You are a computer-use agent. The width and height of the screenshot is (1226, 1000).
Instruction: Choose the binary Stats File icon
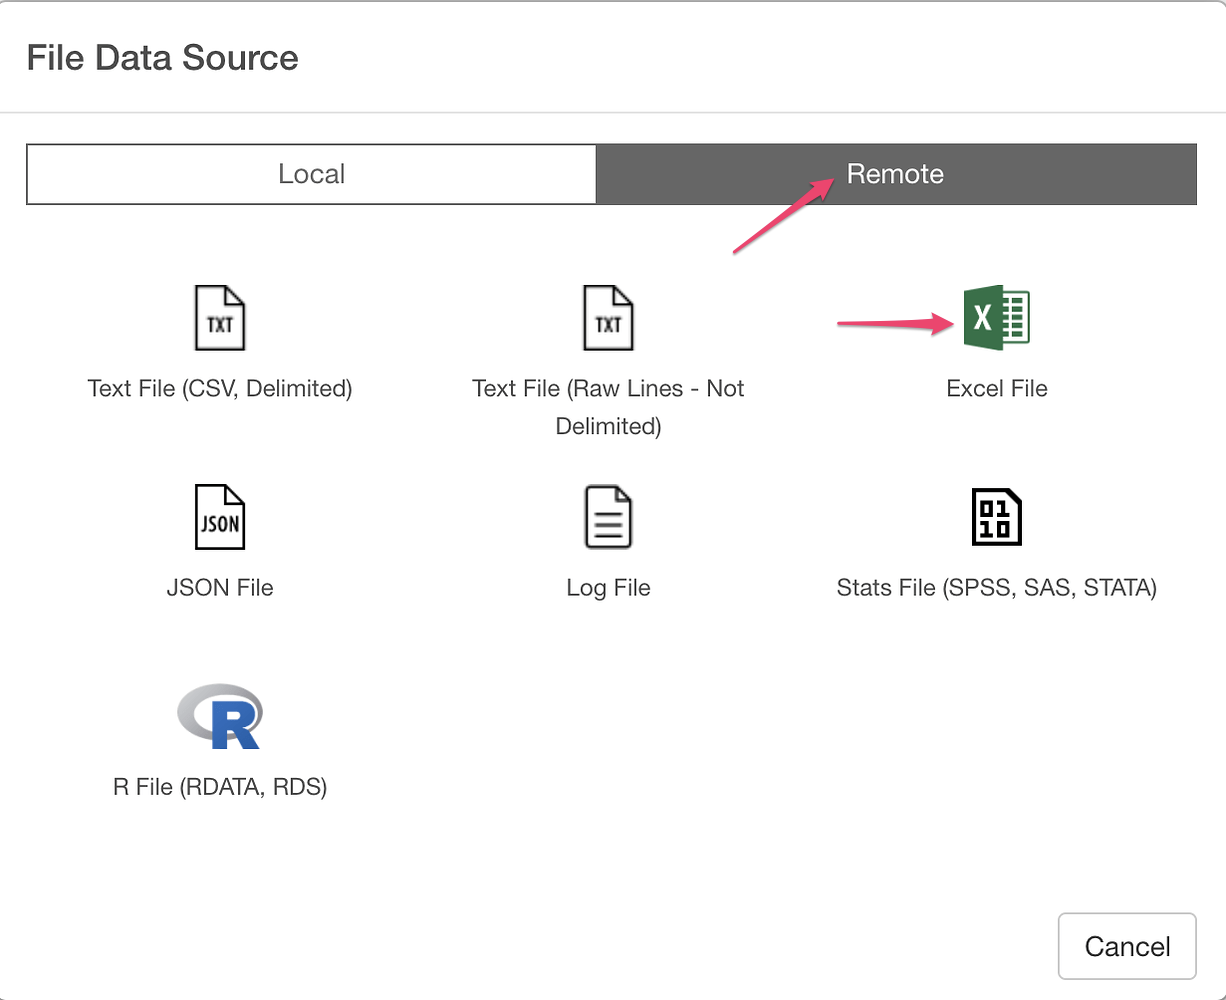pyautogui.click(x=997, y=517)
